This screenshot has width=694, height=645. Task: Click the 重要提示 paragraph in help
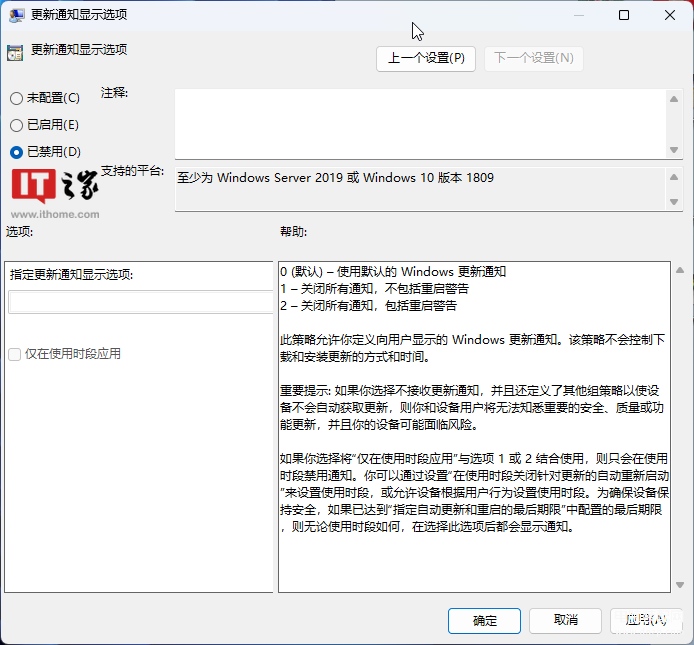click(x=472, y=408)
